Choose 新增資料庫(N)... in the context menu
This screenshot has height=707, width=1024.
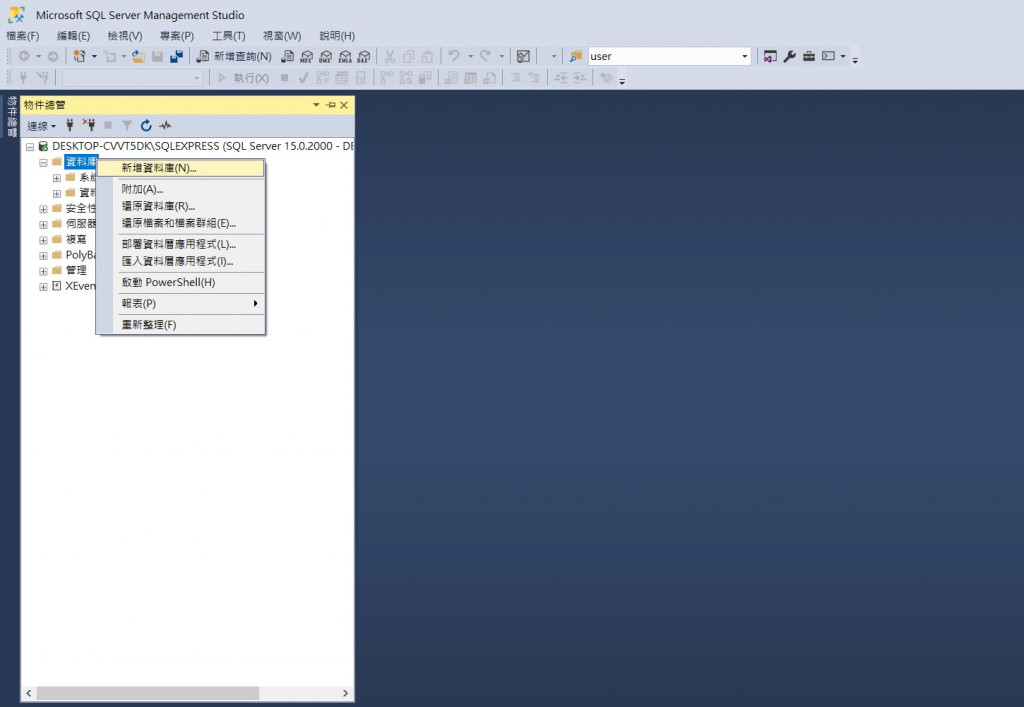(181, 168)
